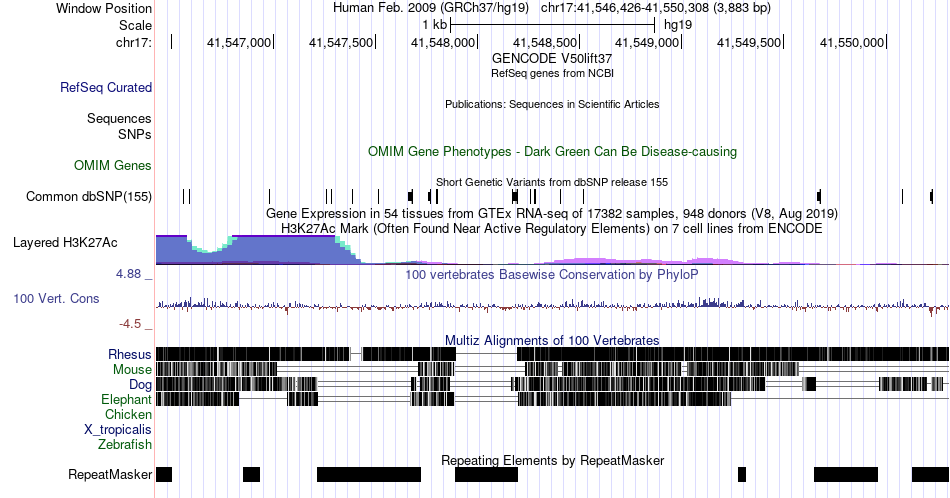Click the 41,548,000 ruler position
Image resolution: width=950 pixels, height=498 pixels.
click(x=443, y=42)
